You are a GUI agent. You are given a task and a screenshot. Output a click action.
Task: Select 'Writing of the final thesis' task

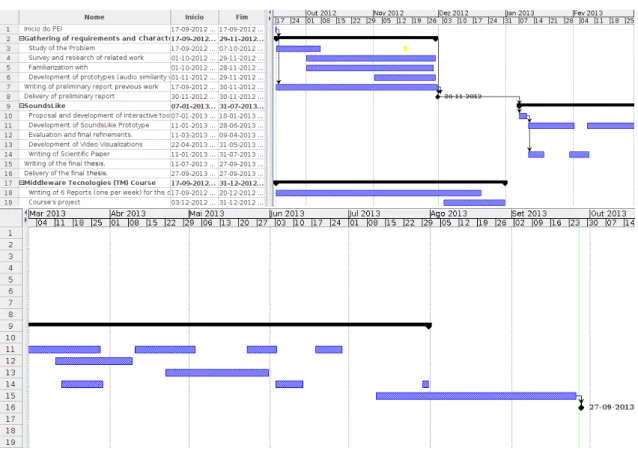[x=64, y=164]
